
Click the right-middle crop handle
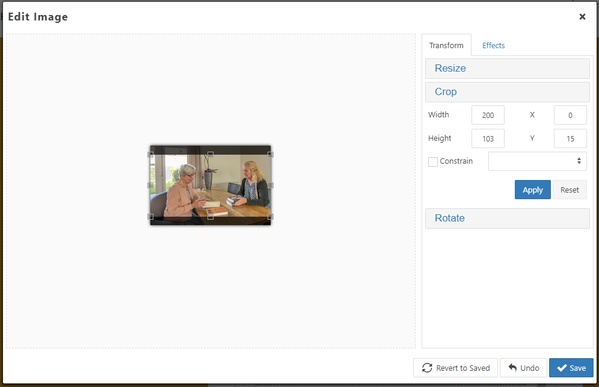270,185
